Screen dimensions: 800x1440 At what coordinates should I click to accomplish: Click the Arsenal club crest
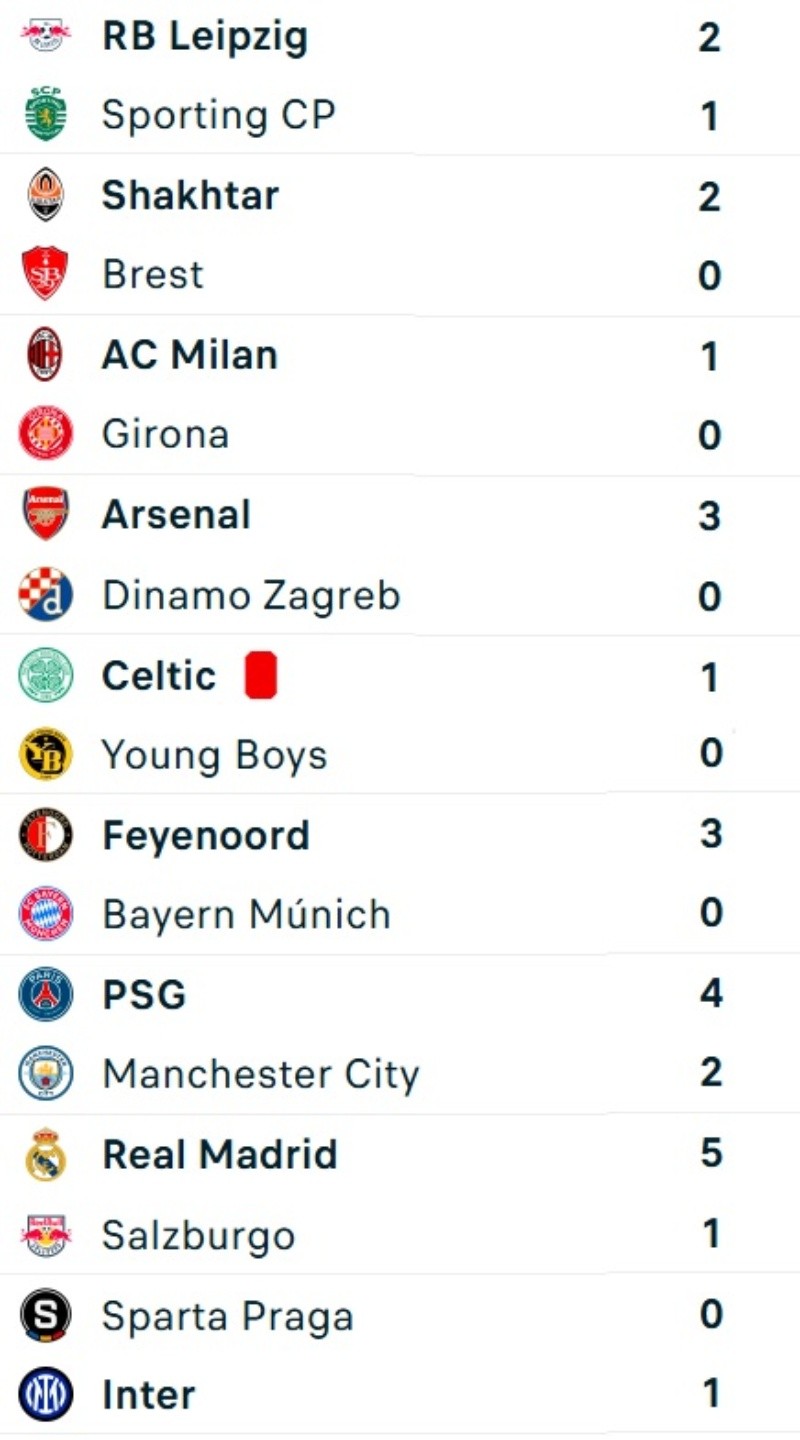tap(45, 514)
